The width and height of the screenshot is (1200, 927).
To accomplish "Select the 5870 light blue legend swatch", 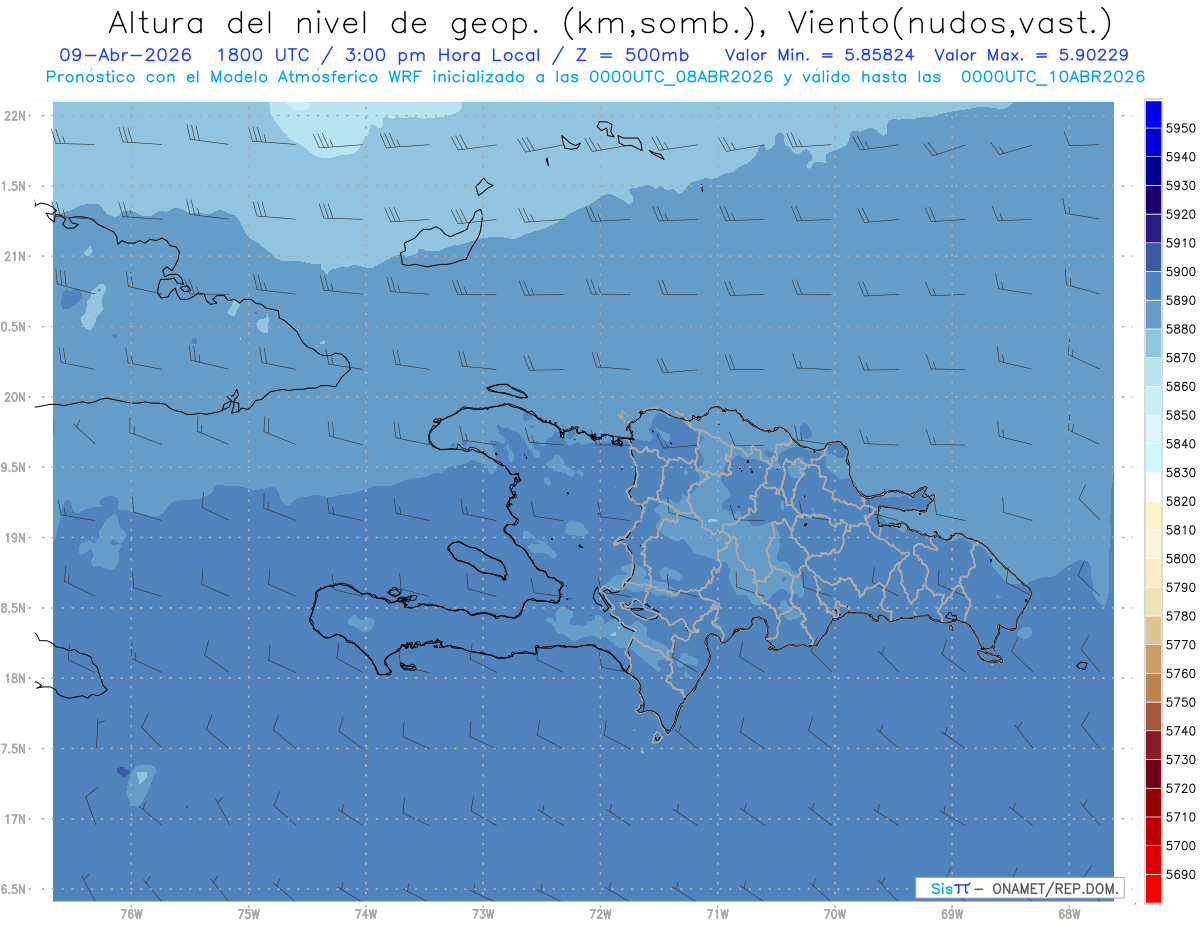I will (x=1153, y=343).
